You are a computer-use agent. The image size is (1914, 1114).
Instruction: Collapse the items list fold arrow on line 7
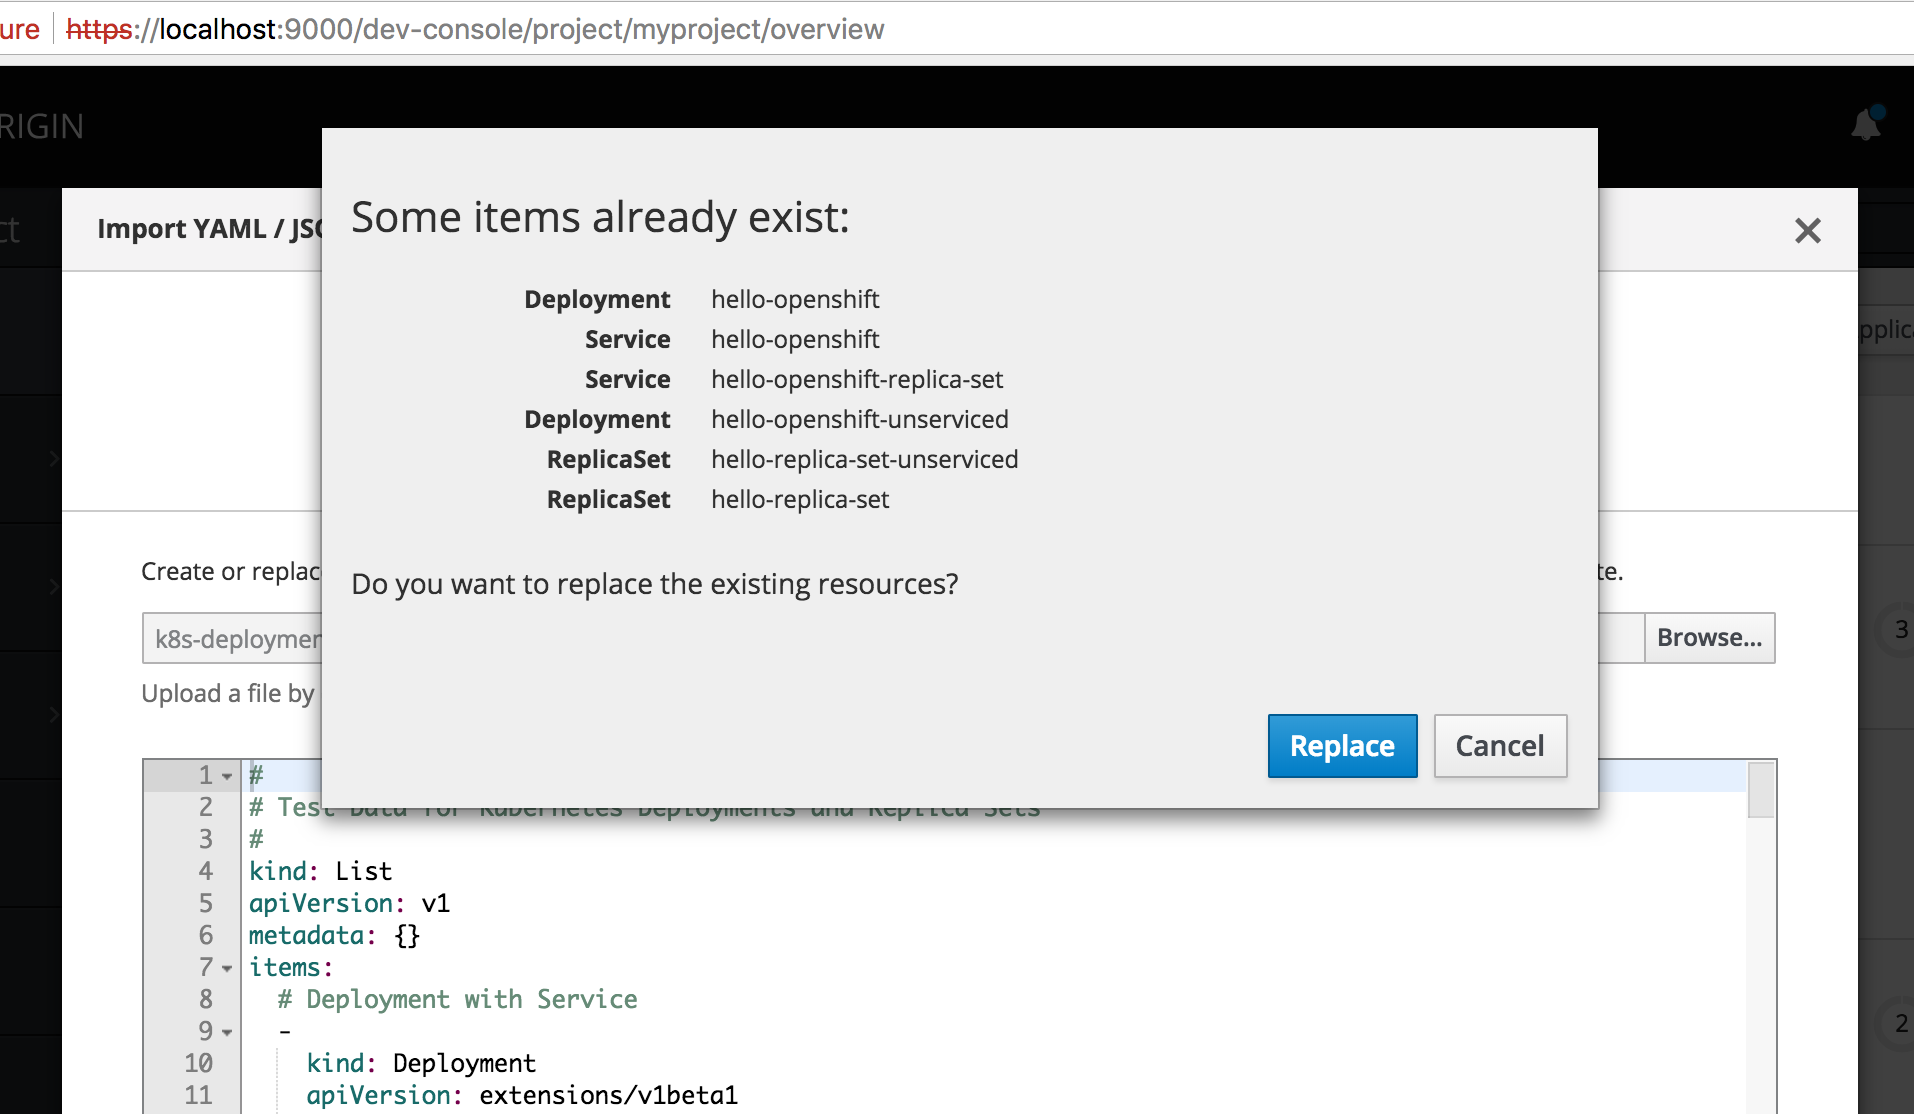[x=225, y=968]
